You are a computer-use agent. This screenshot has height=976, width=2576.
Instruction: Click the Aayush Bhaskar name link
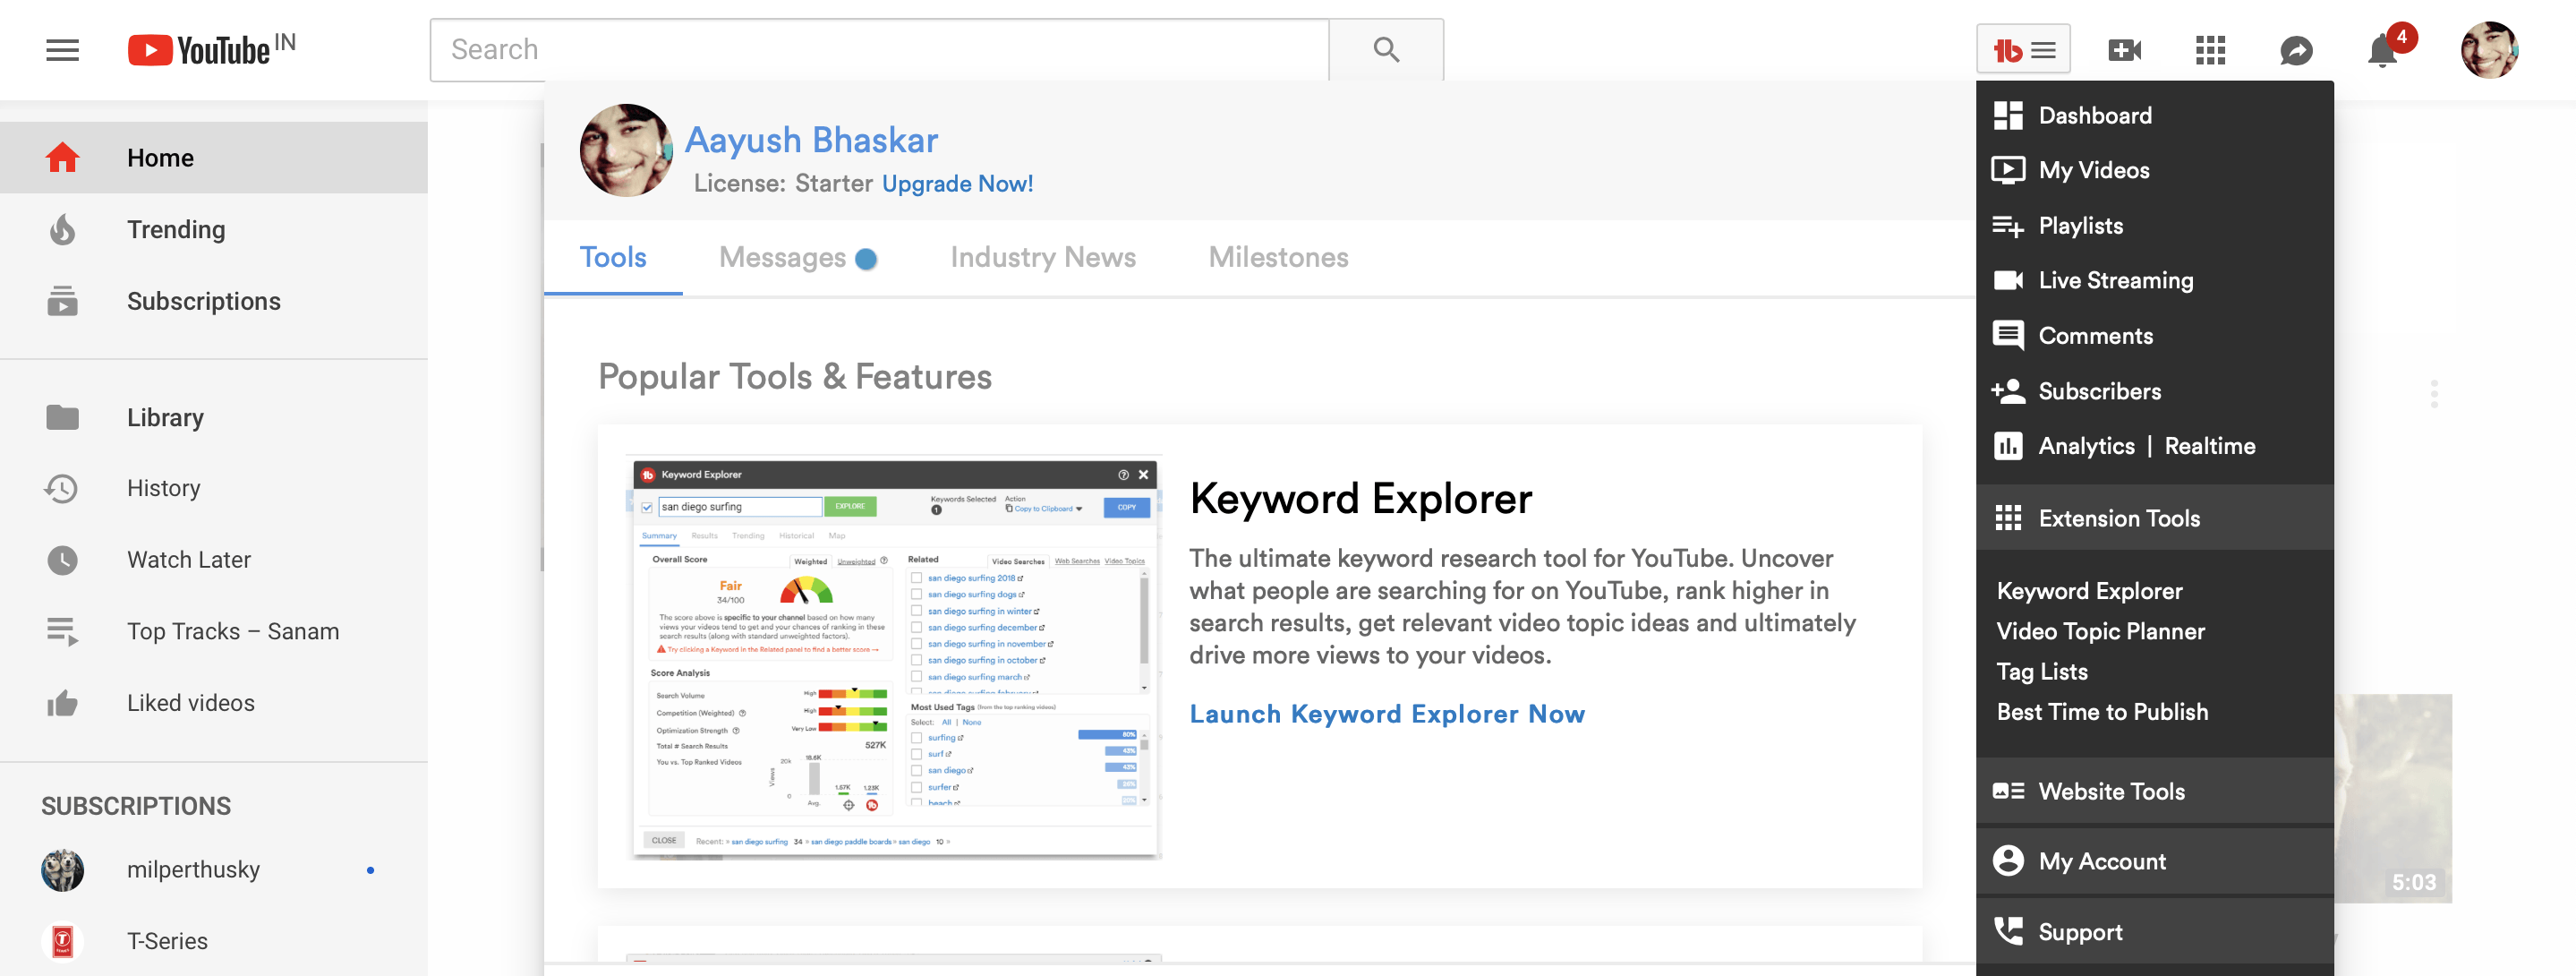coord(811,140)
